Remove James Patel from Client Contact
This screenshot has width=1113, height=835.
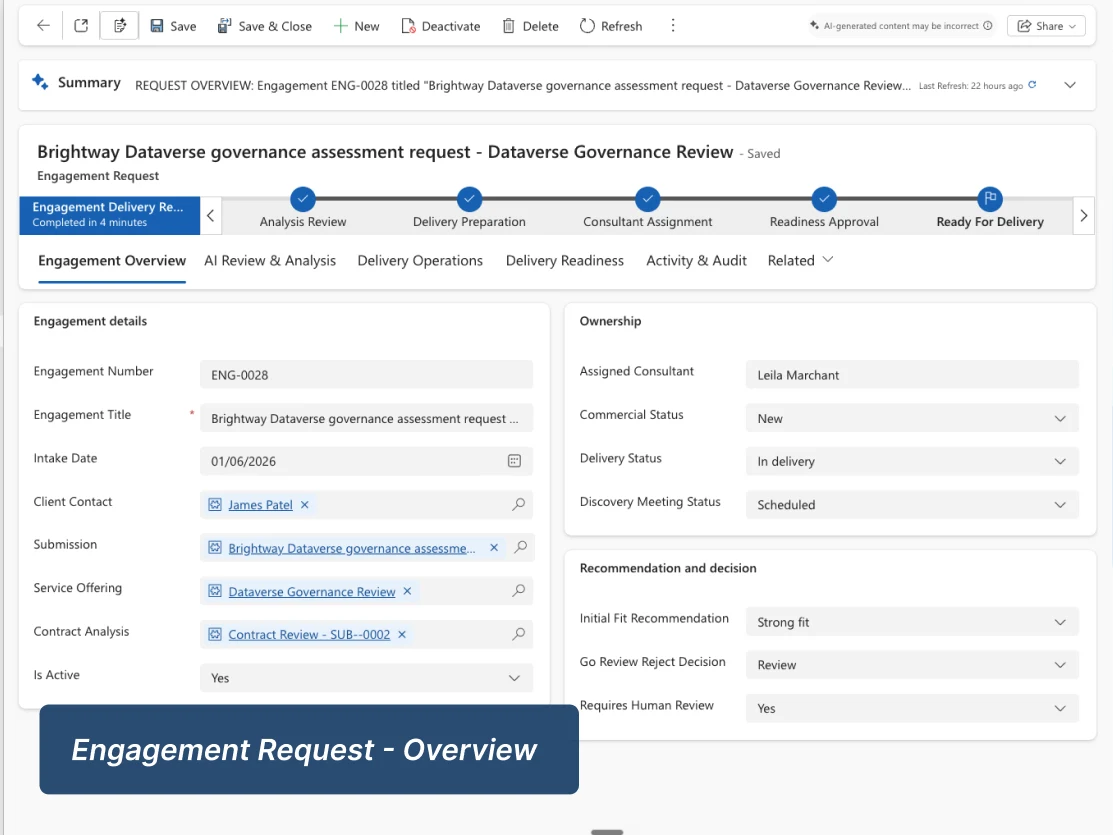[305, 504]
